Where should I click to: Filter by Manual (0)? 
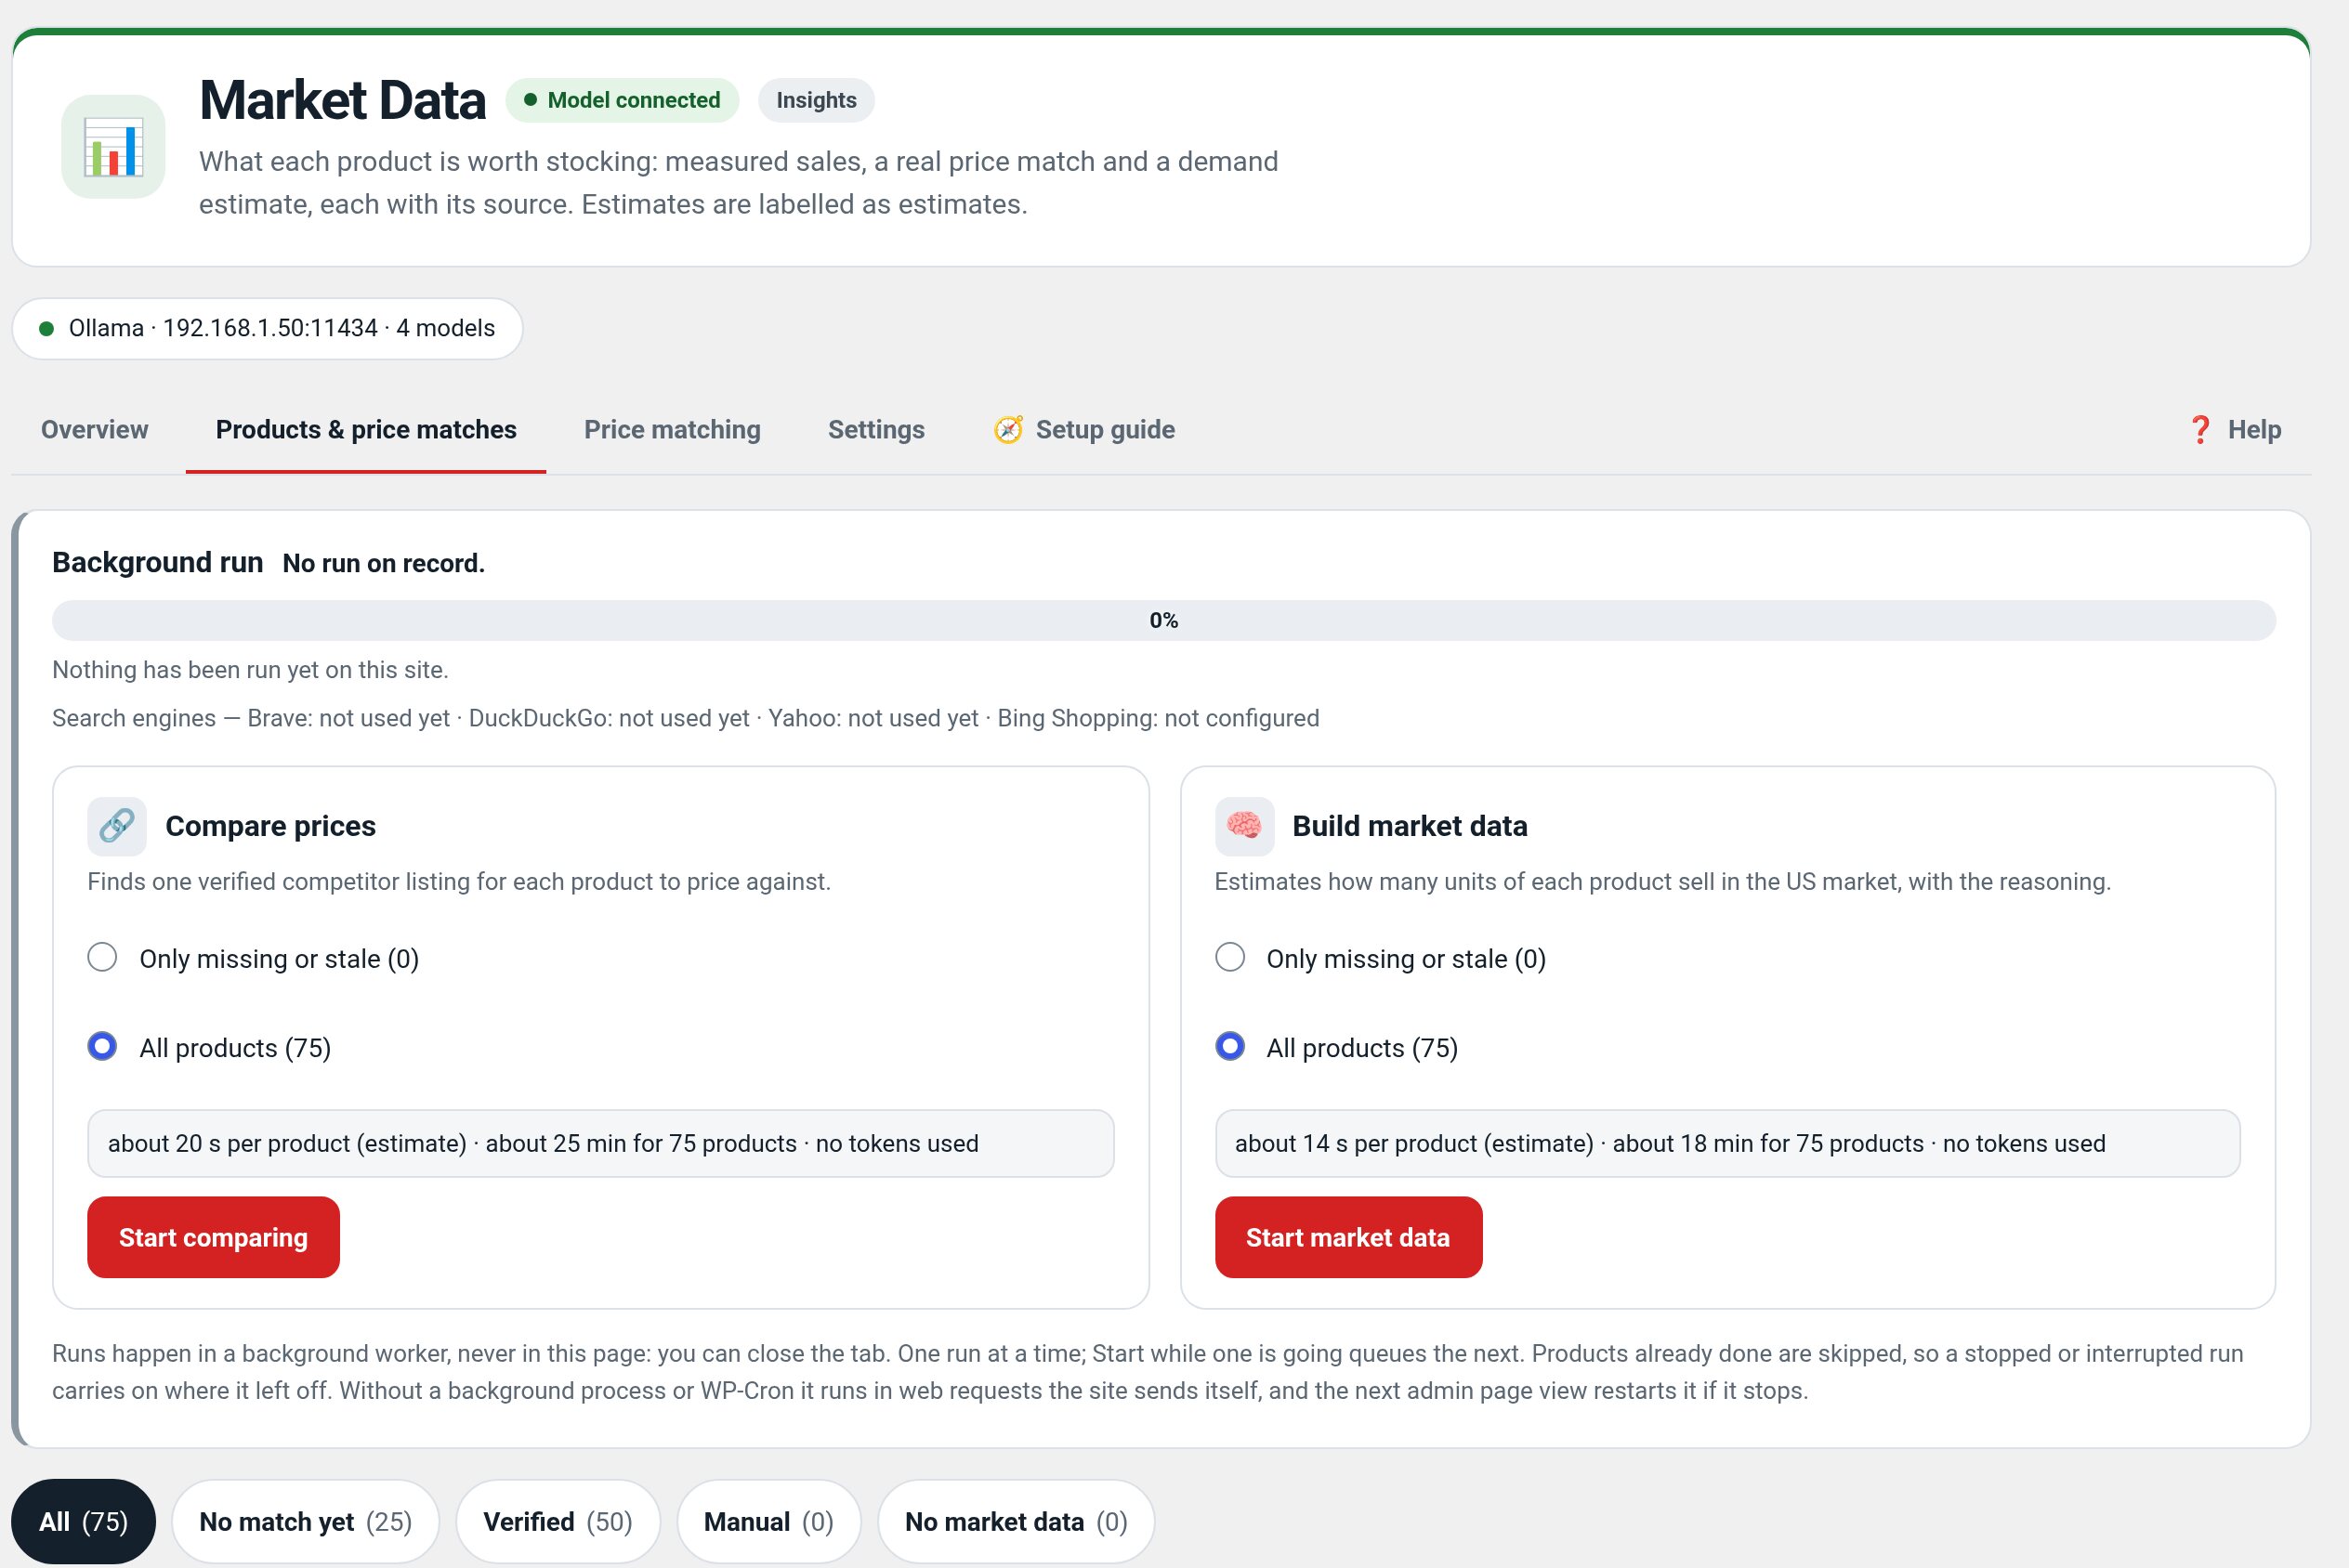769,1521
